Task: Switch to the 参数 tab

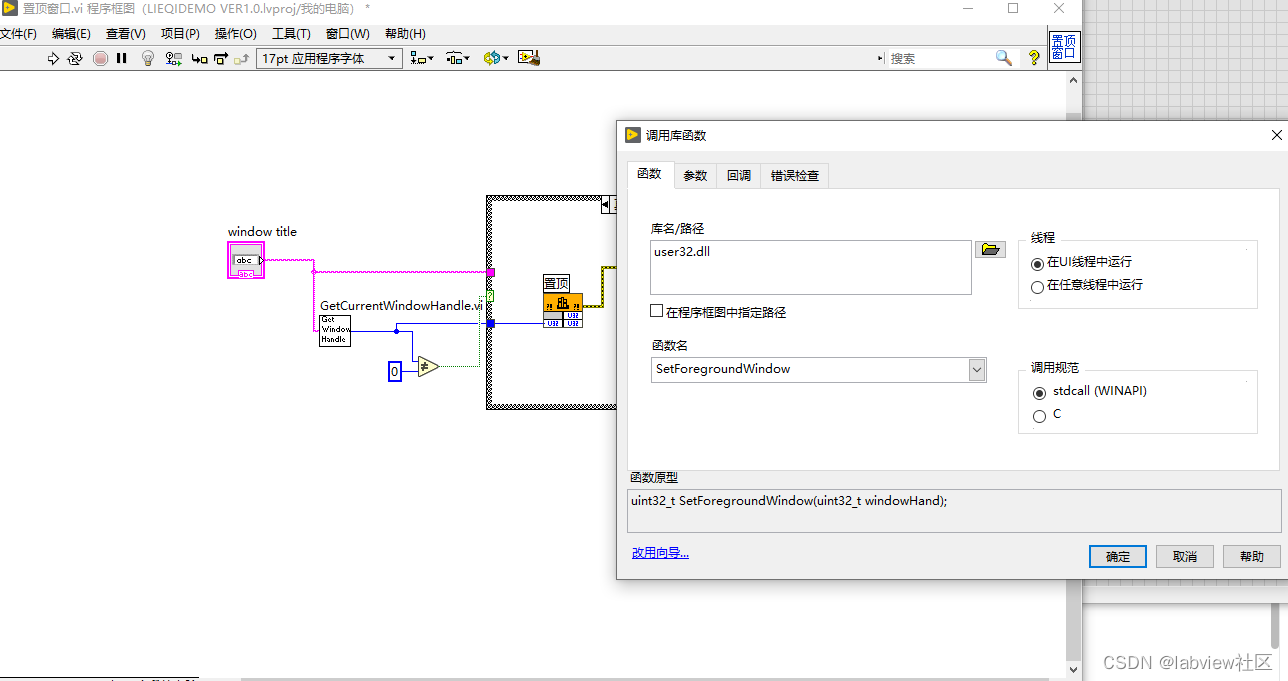Action: 694,175
